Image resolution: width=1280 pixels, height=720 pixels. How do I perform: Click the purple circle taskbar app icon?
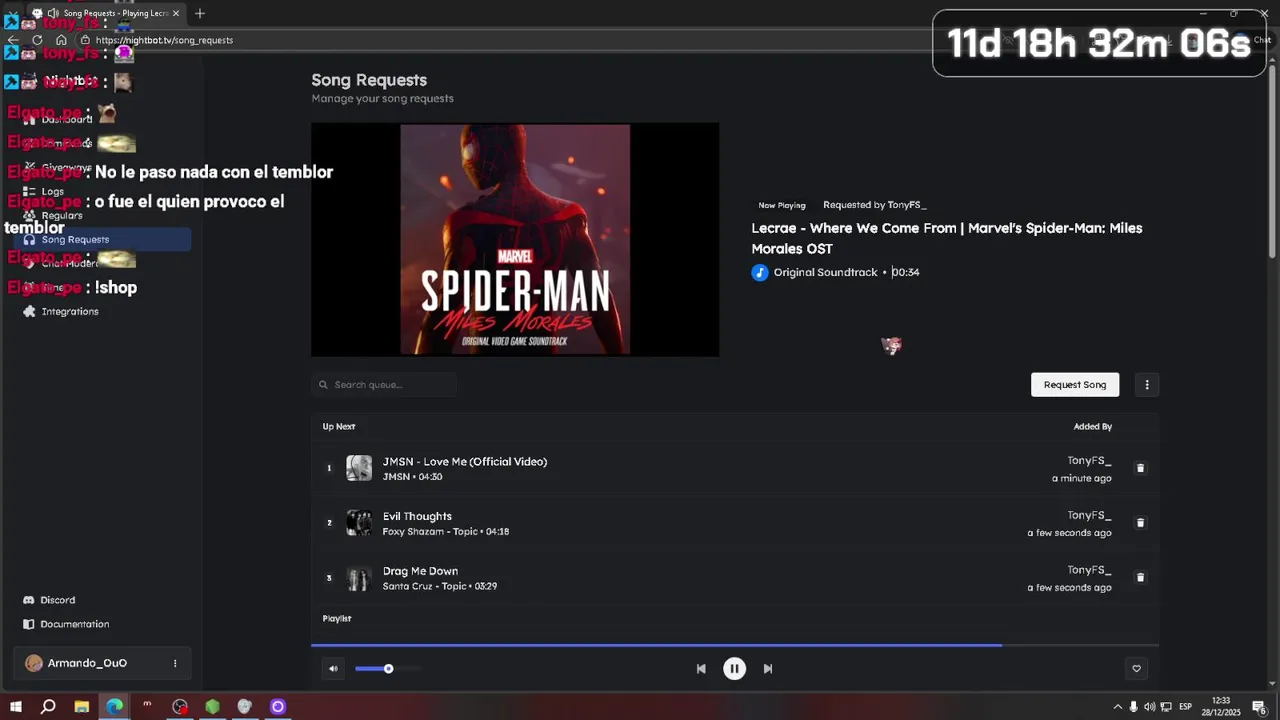coord(278,707)
